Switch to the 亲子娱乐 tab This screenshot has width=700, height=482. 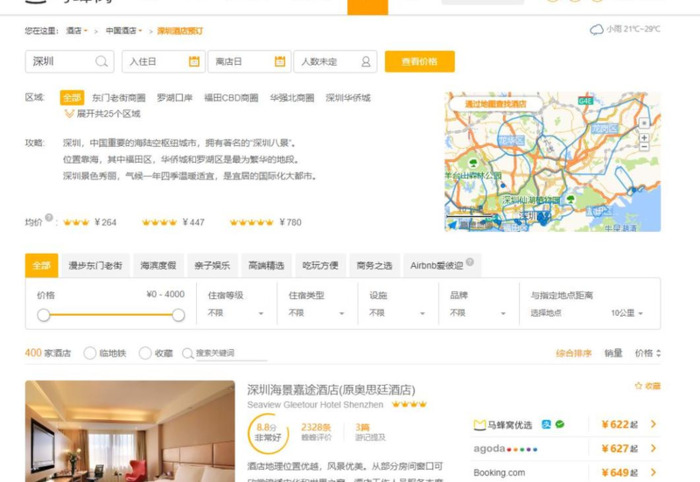pos(212,266)
